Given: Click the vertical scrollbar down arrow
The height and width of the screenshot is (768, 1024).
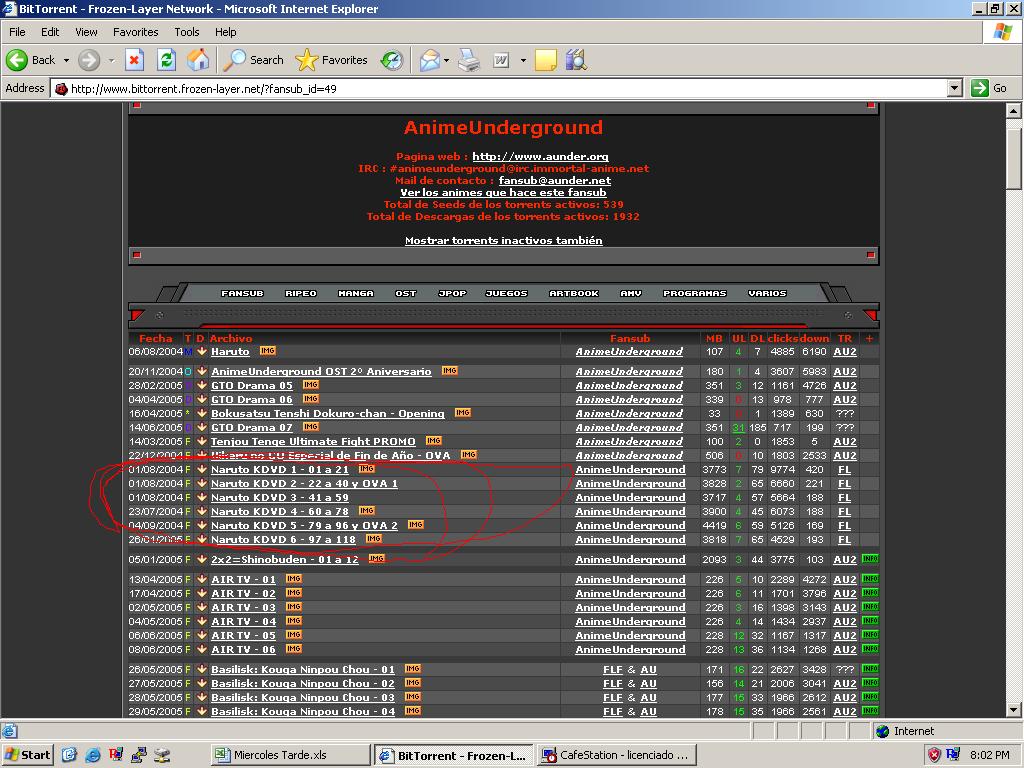Looking at the screenshot, I should [1014, 710].
